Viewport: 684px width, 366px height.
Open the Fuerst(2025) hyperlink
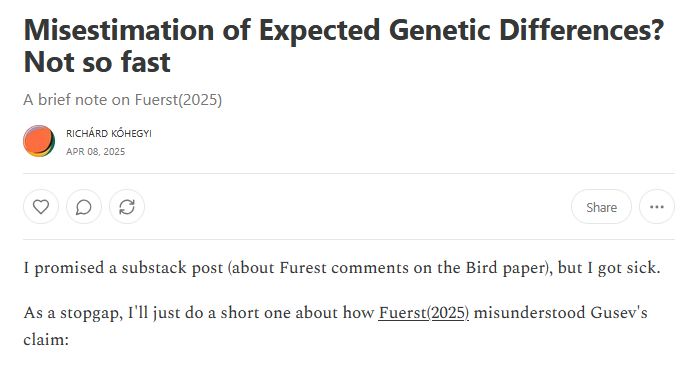(x=423, y=313)
